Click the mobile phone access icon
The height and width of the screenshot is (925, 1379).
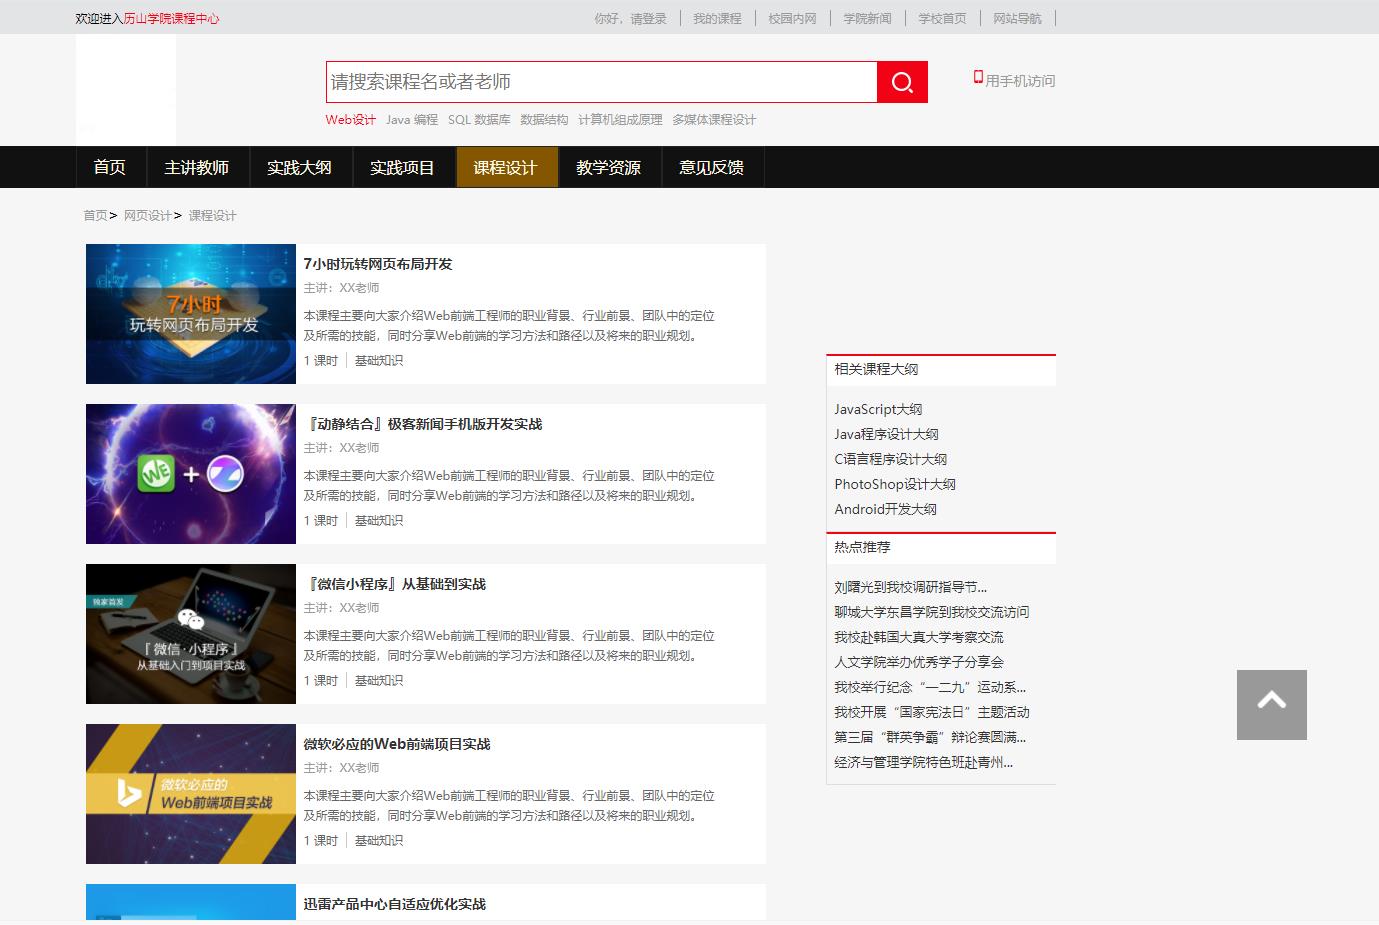click(978, 77)
